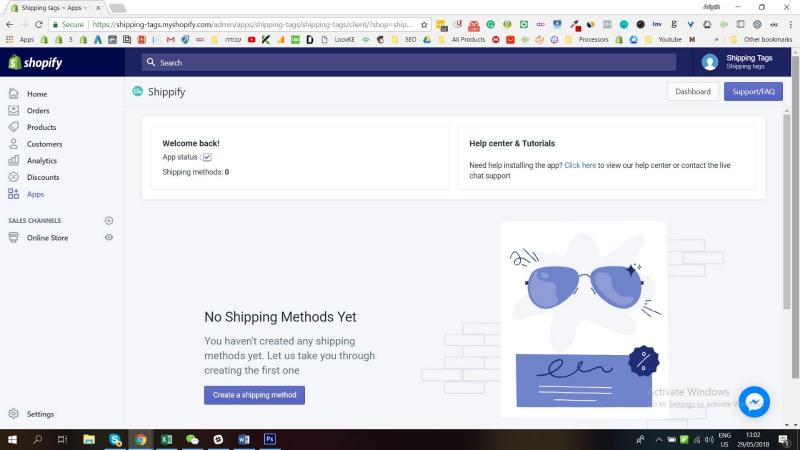Open the YouTube red bookmark icon
The image size is (800, 450).
(252, 39)
